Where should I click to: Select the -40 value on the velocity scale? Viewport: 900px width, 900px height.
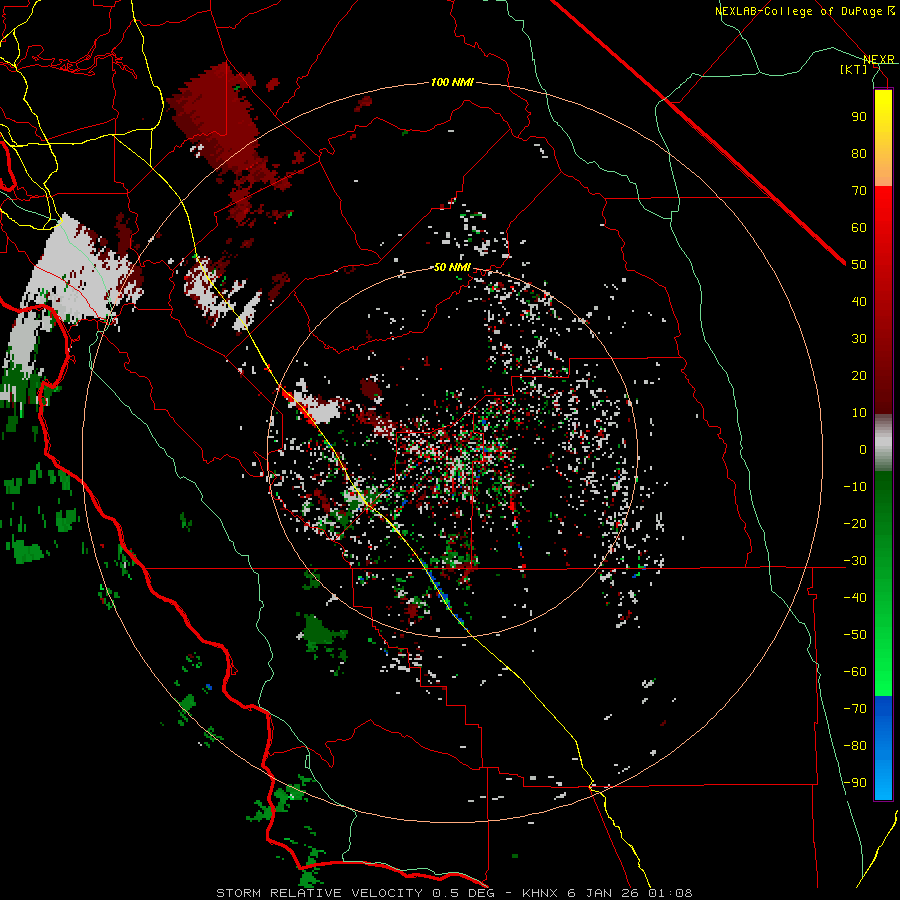pos(855,598)
